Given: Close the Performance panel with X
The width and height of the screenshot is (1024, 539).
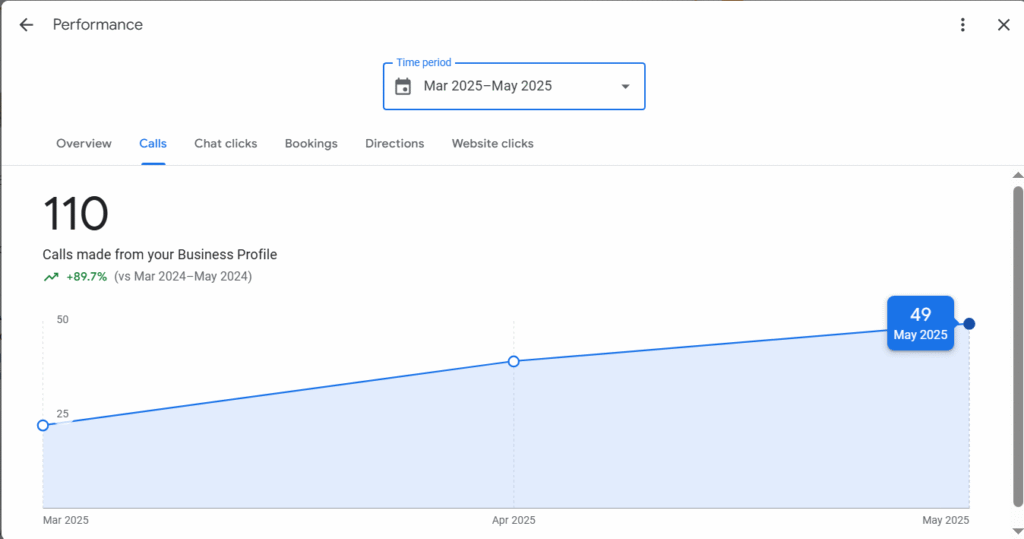Looking at the screenshot, I should [x=1004, y=25].
